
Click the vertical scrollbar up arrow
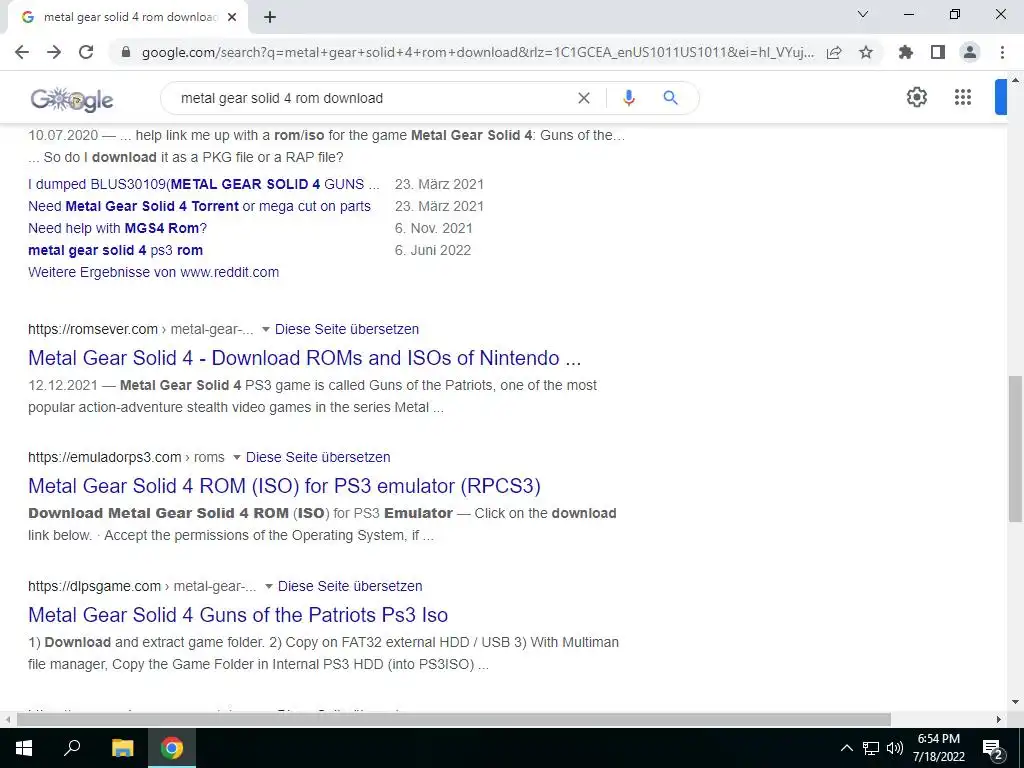click(x=1015, y=80)
